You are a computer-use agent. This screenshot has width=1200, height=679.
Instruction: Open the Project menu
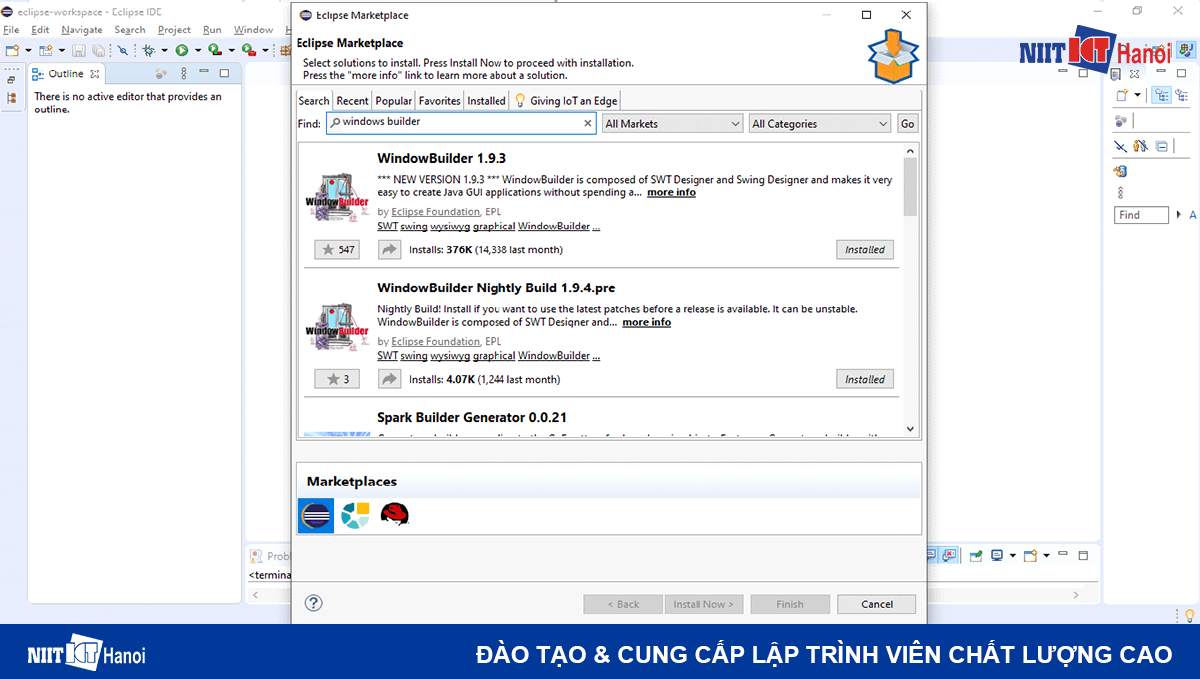point(174,29)
